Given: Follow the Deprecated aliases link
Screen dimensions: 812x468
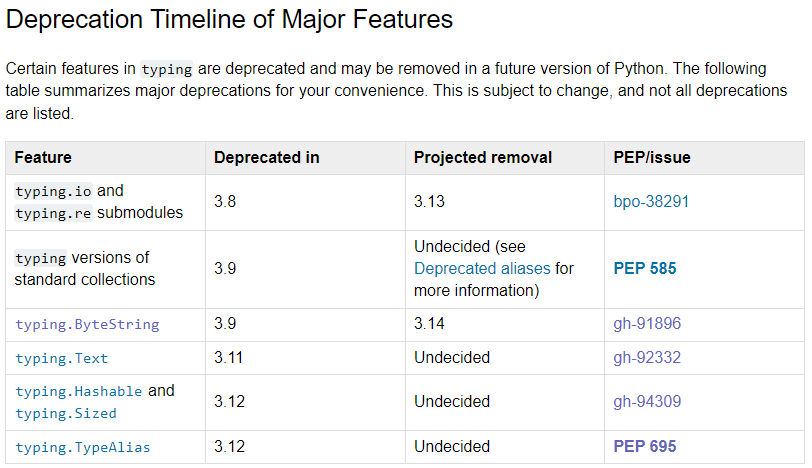Looking at the screenshot, I should (x=484, y=268).
